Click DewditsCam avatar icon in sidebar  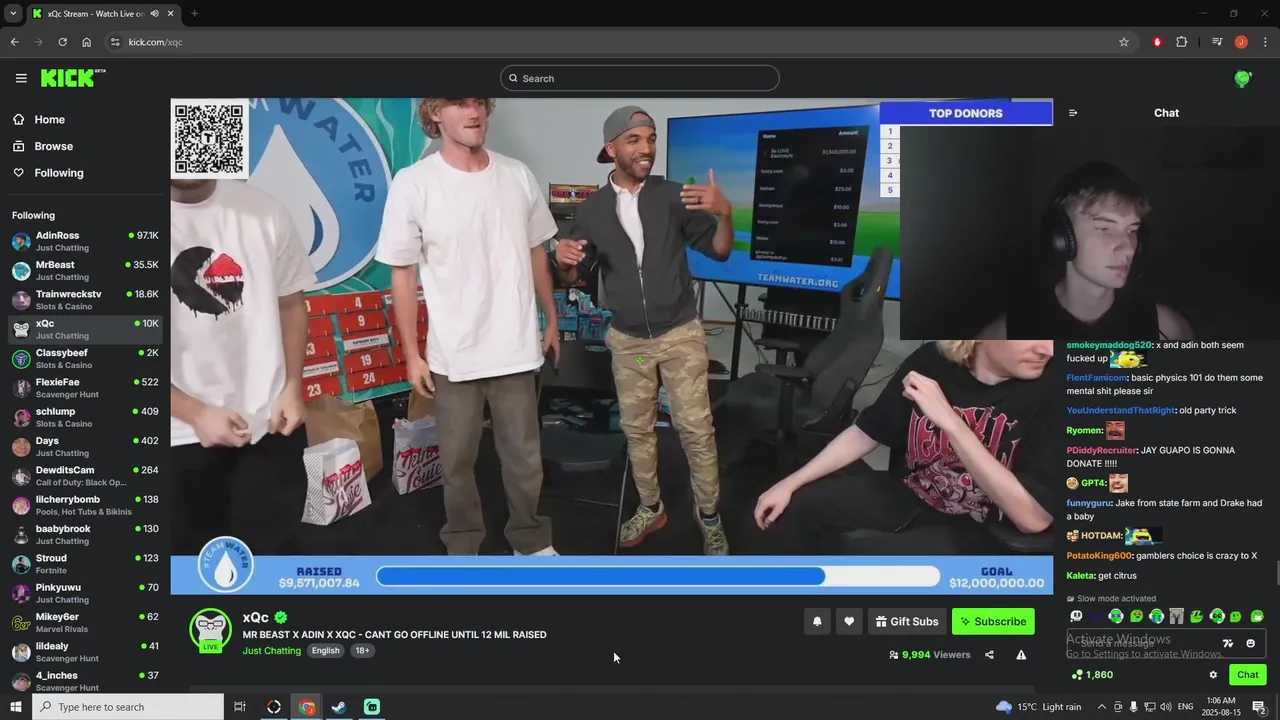click(21, 476)
